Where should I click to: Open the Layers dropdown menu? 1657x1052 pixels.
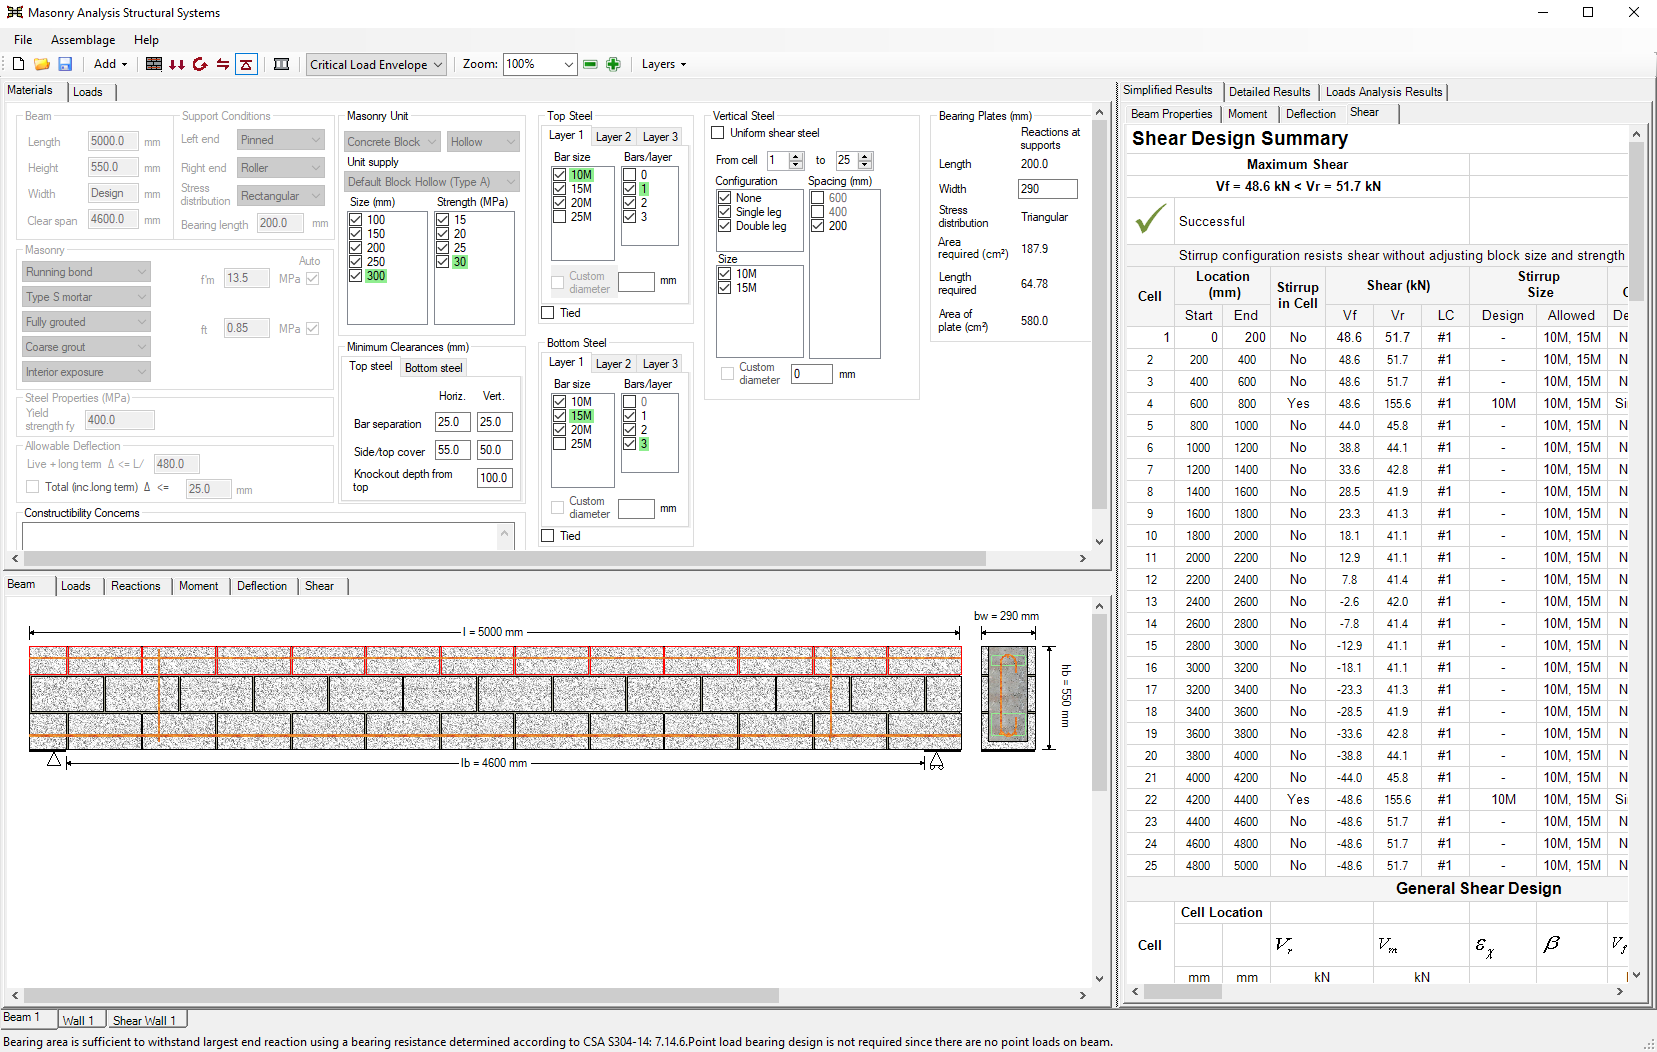click(x=663, y=64)
